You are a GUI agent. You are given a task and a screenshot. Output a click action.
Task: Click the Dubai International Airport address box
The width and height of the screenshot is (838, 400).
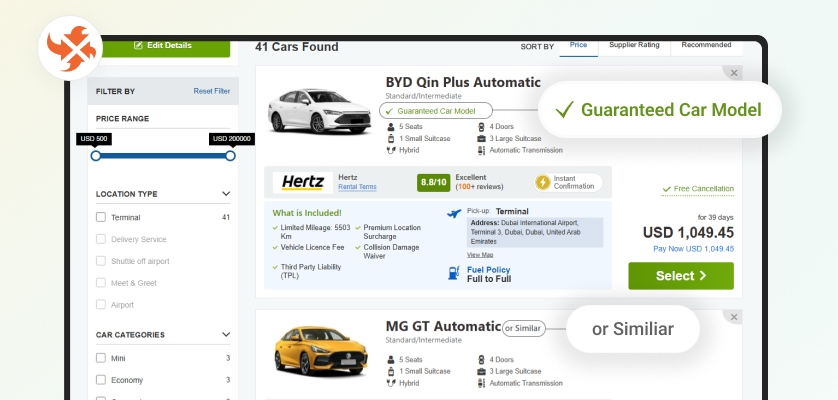(x=535, y=232)
